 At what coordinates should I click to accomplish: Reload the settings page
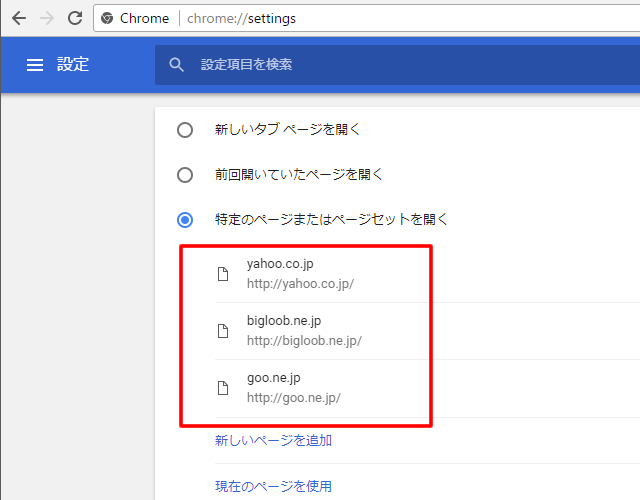pyautogui.click(x=75, y=18)
